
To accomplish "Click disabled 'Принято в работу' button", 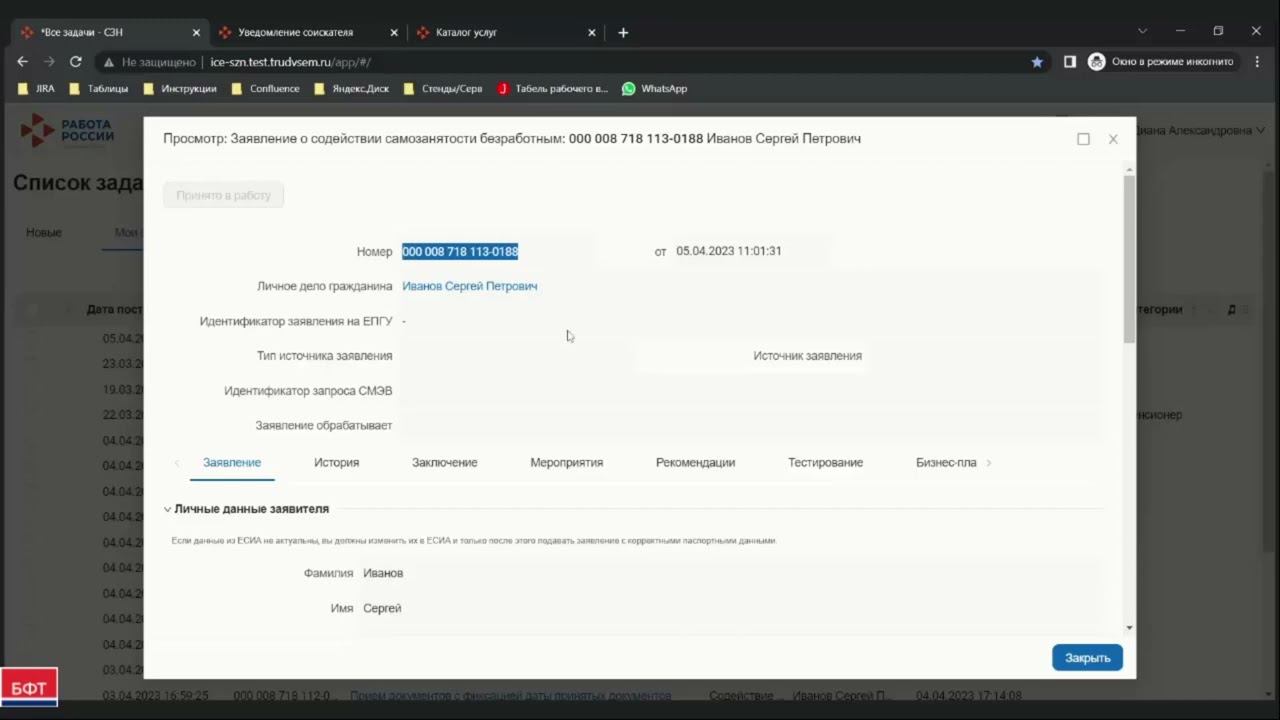I will point(224,195).
